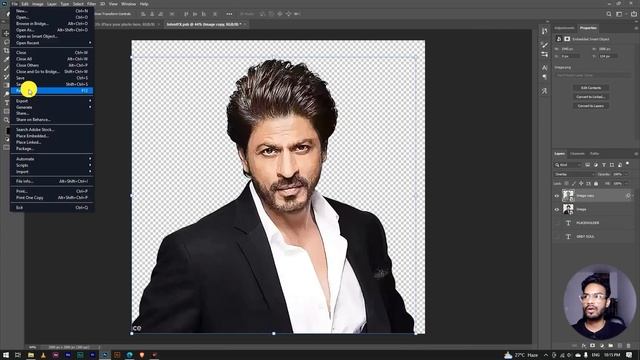Filter layers by shape layers icon

coord(612,165)
